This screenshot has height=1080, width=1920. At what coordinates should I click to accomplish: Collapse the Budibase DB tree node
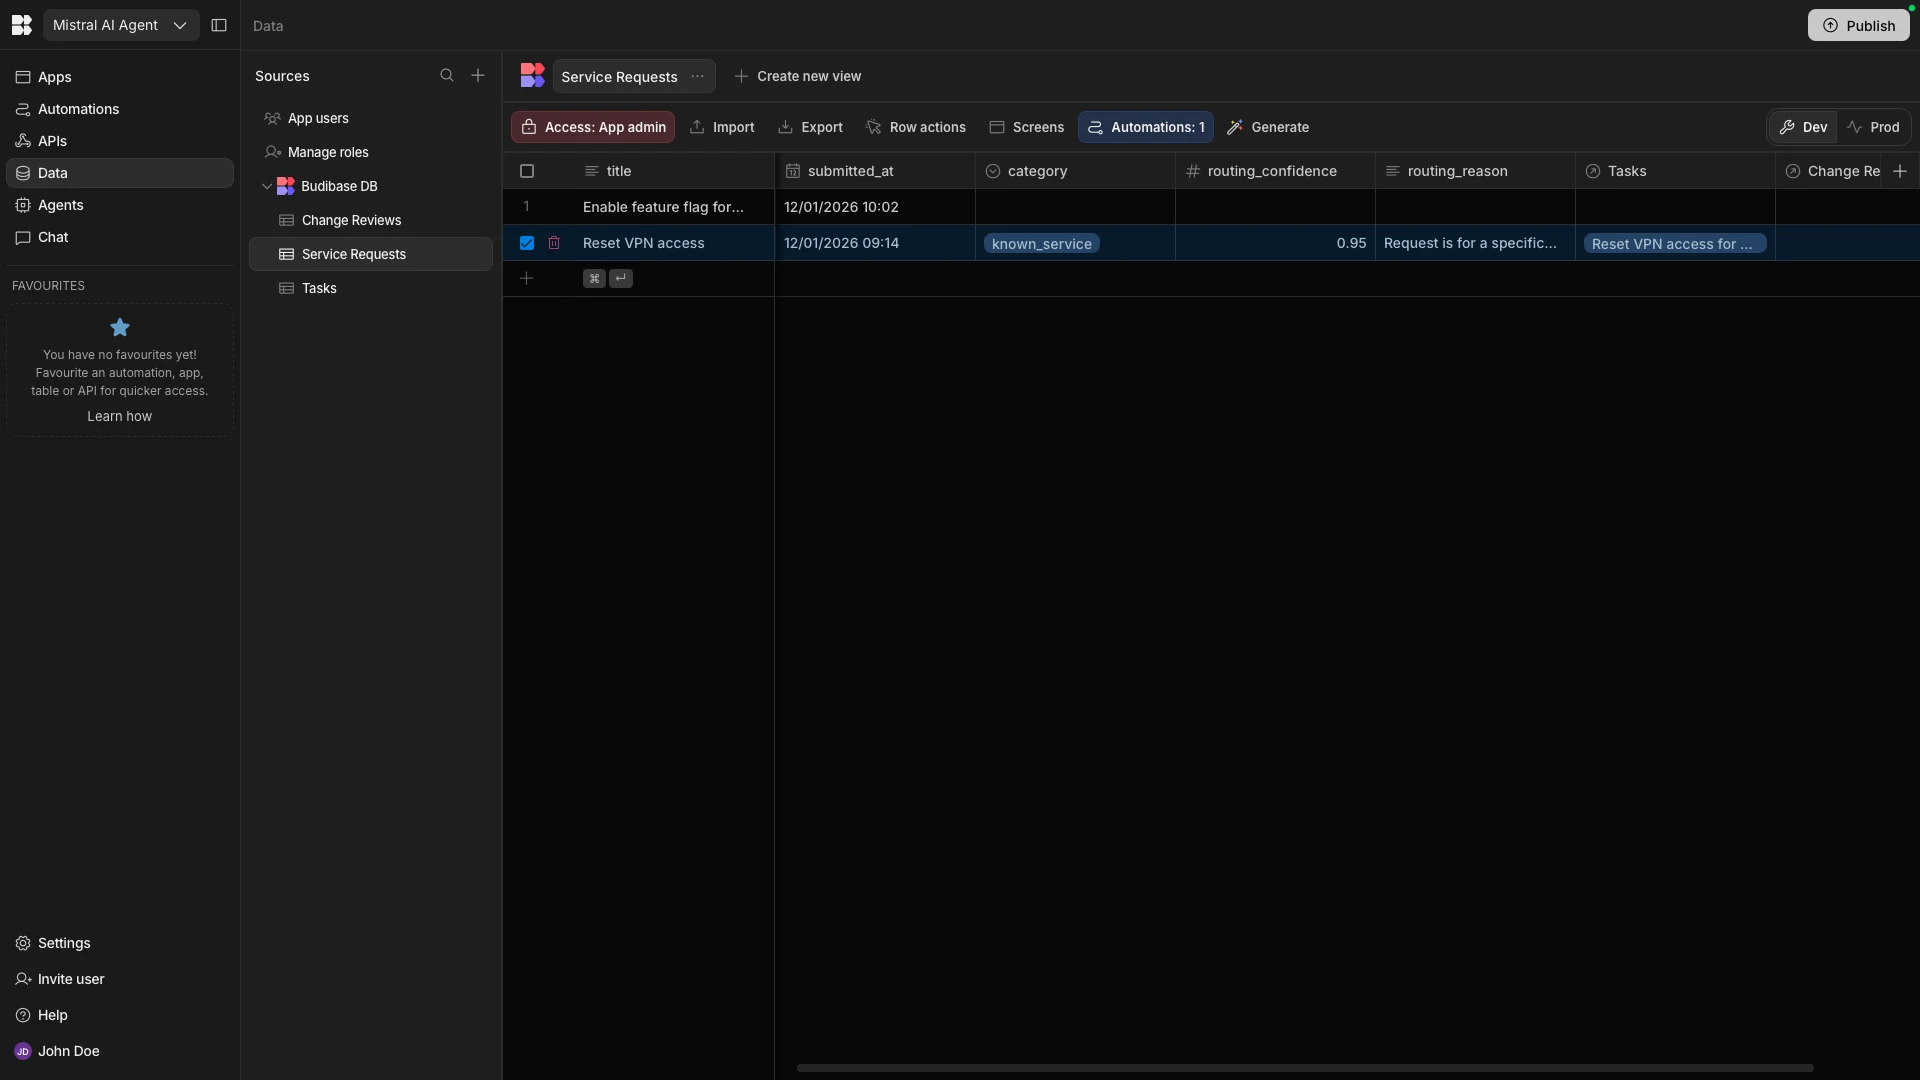(267, 186)
